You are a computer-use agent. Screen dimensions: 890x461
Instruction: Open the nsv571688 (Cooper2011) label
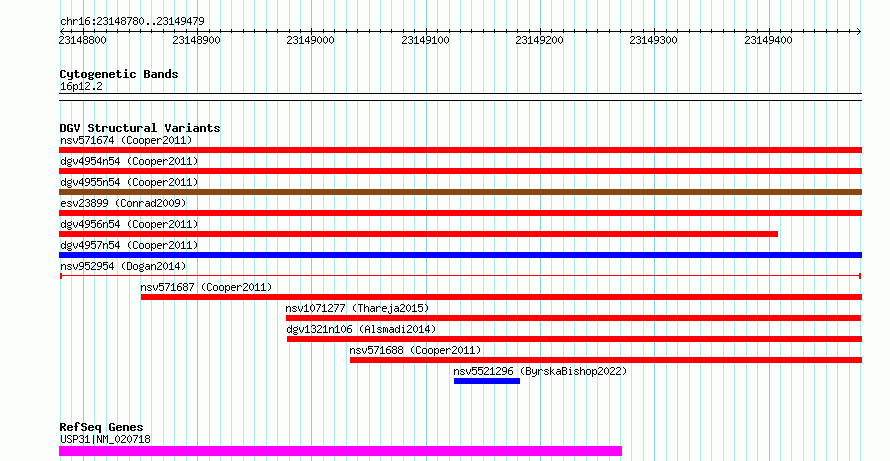[x=415, y=350]
